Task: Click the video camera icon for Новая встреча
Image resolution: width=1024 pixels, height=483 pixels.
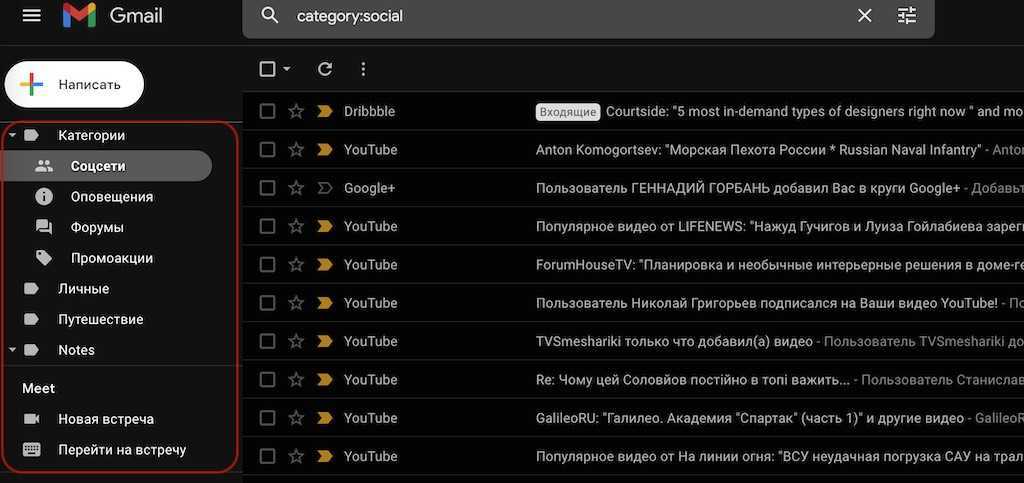Action: tap(31, 419)
